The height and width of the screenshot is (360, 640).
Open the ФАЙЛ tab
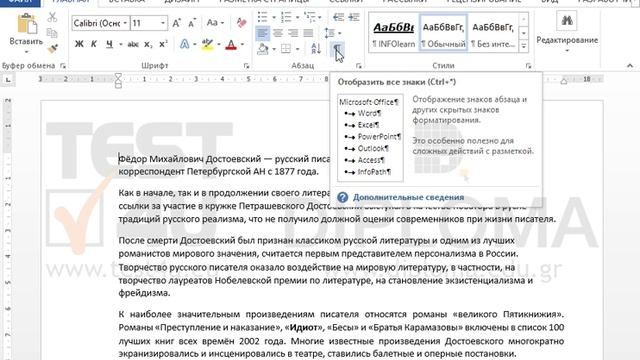20,2
